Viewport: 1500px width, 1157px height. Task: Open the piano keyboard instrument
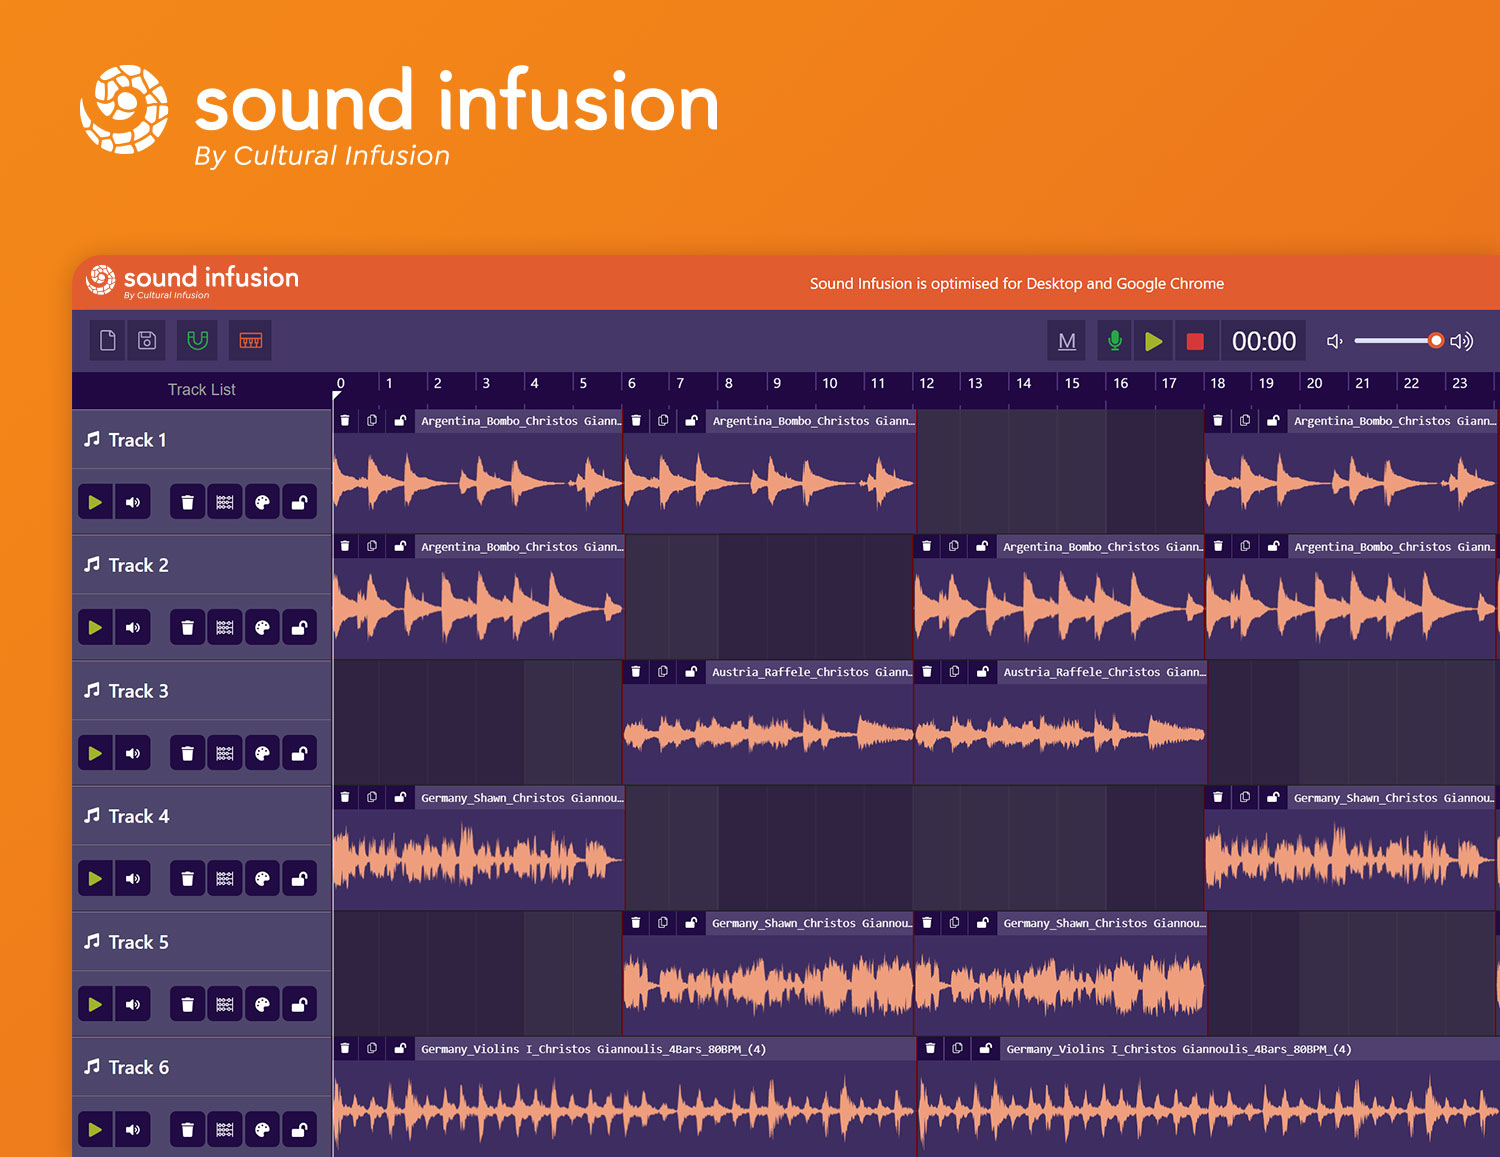point(250,341)
